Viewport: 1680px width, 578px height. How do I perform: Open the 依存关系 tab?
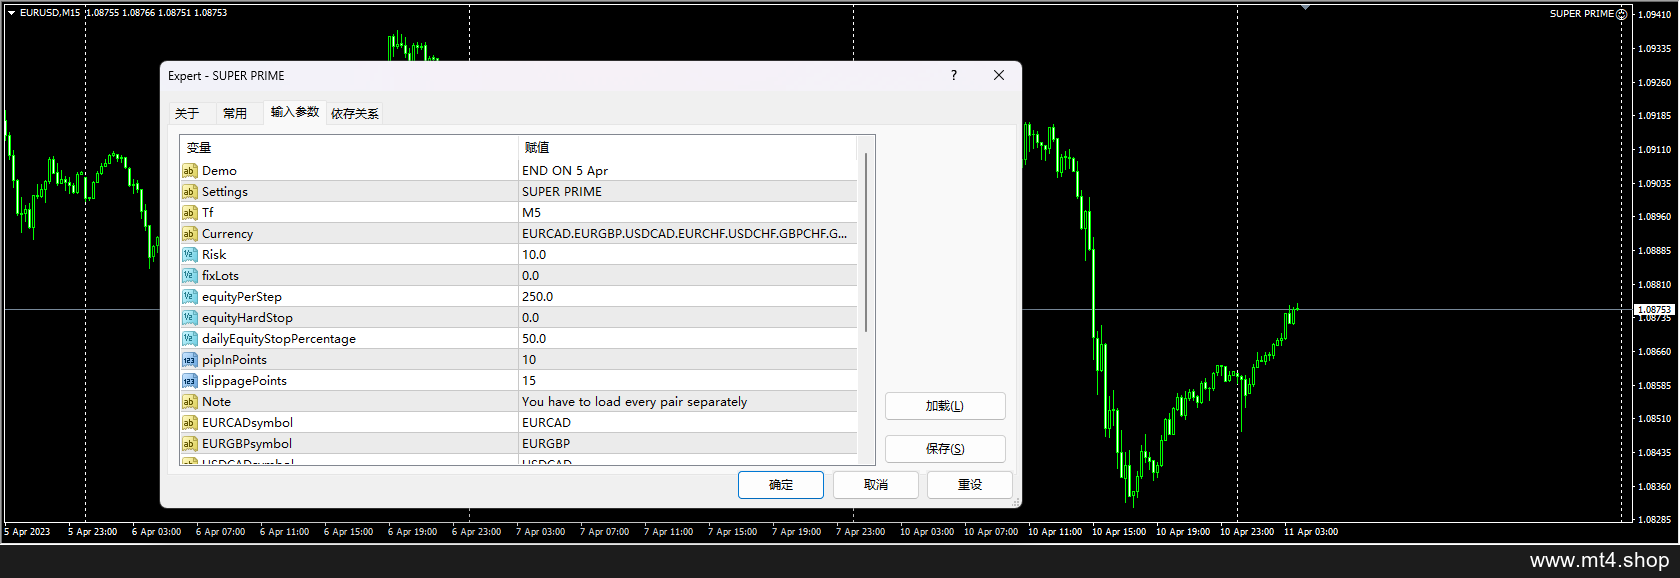tap(355, 113)
